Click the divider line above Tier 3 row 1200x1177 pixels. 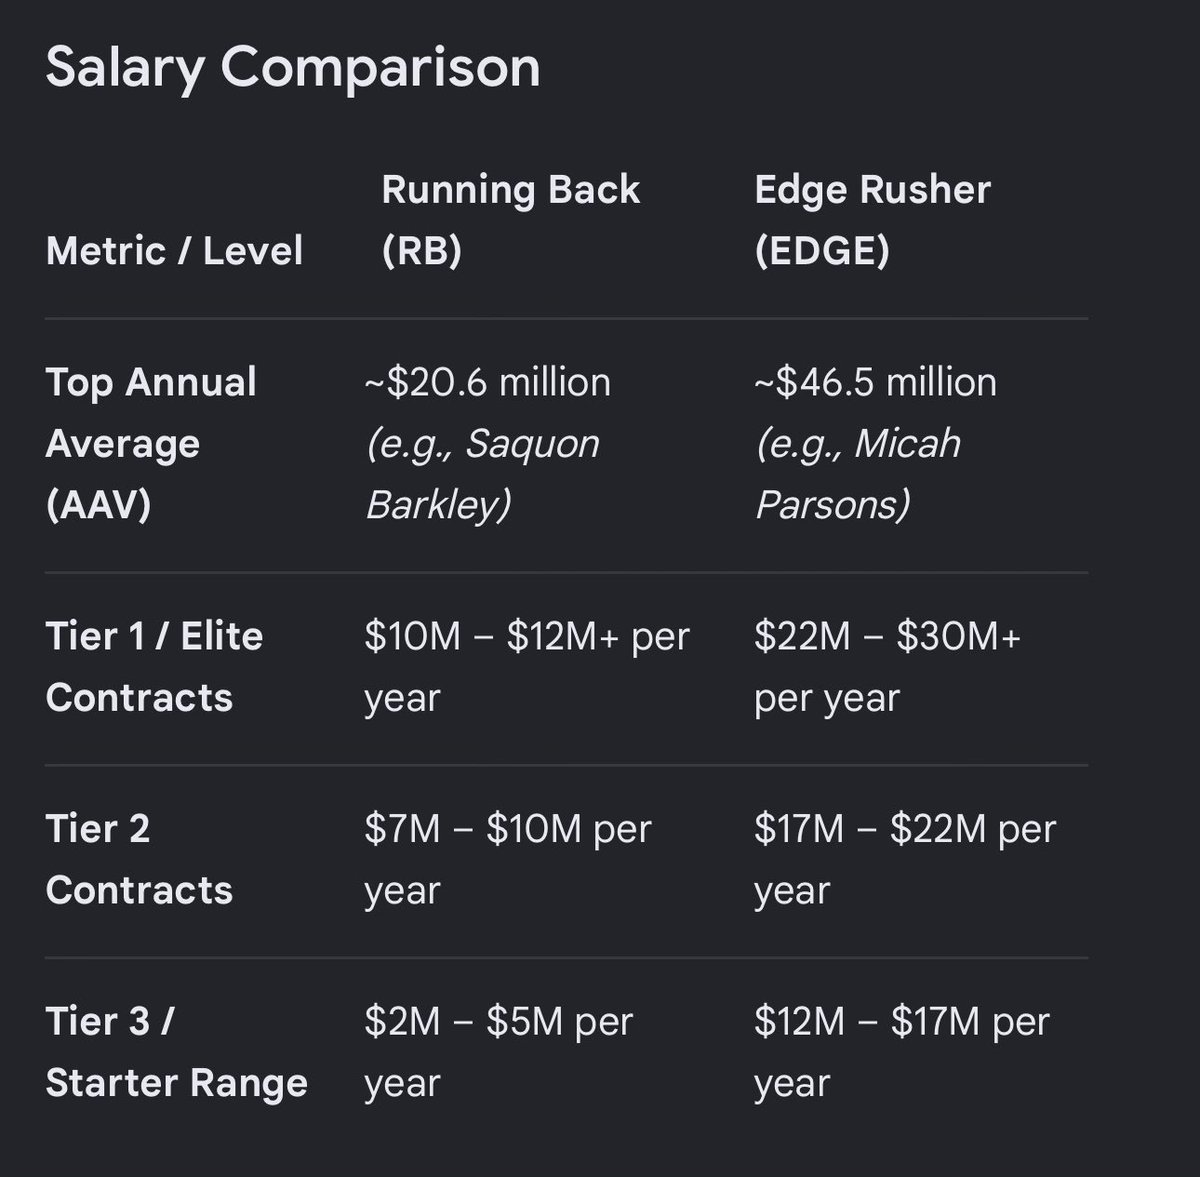[566, 957]
